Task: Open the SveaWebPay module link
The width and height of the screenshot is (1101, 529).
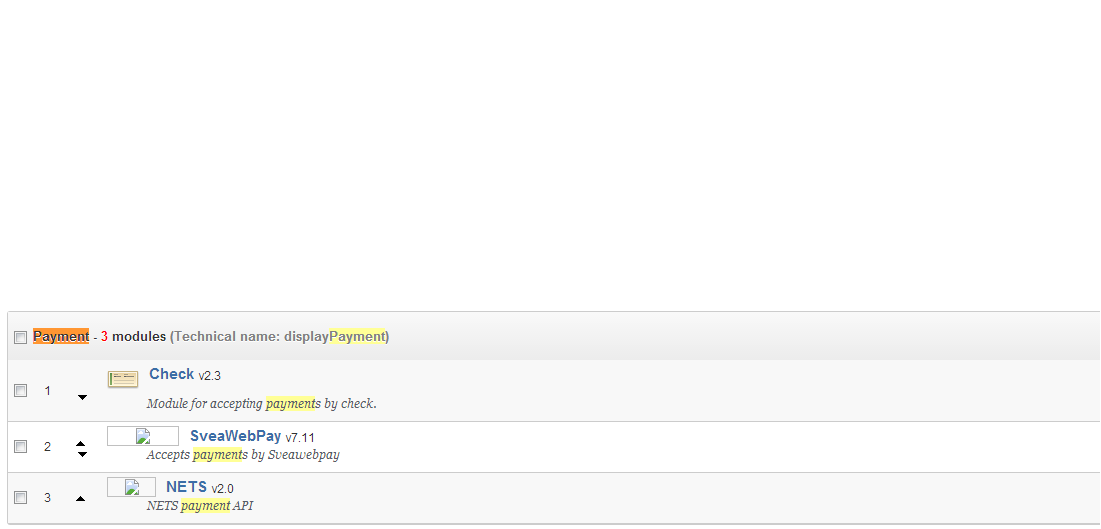Action: point(235,436)
